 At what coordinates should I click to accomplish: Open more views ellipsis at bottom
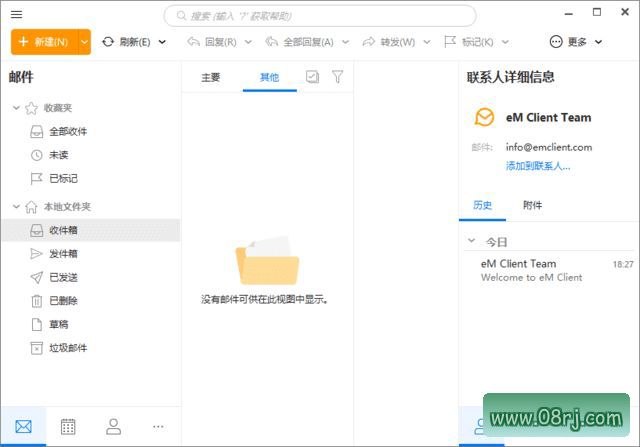(x=158, y=427)
